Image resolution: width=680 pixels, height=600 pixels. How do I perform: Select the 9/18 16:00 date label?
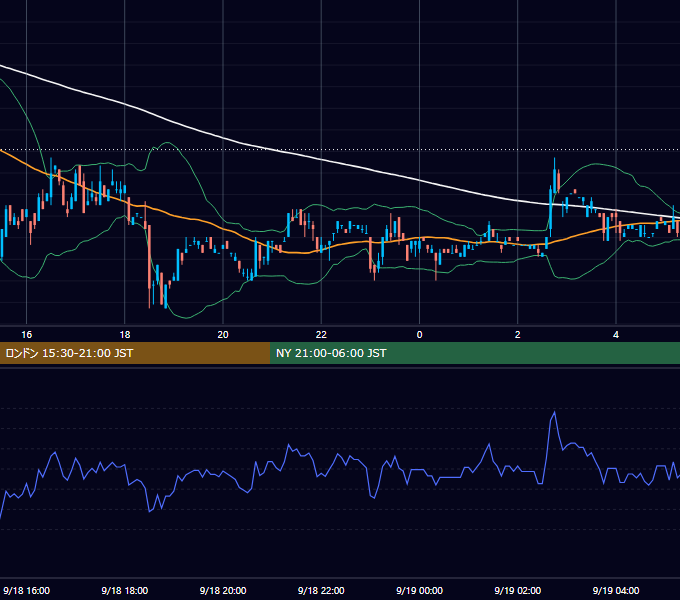pos(26,590)
